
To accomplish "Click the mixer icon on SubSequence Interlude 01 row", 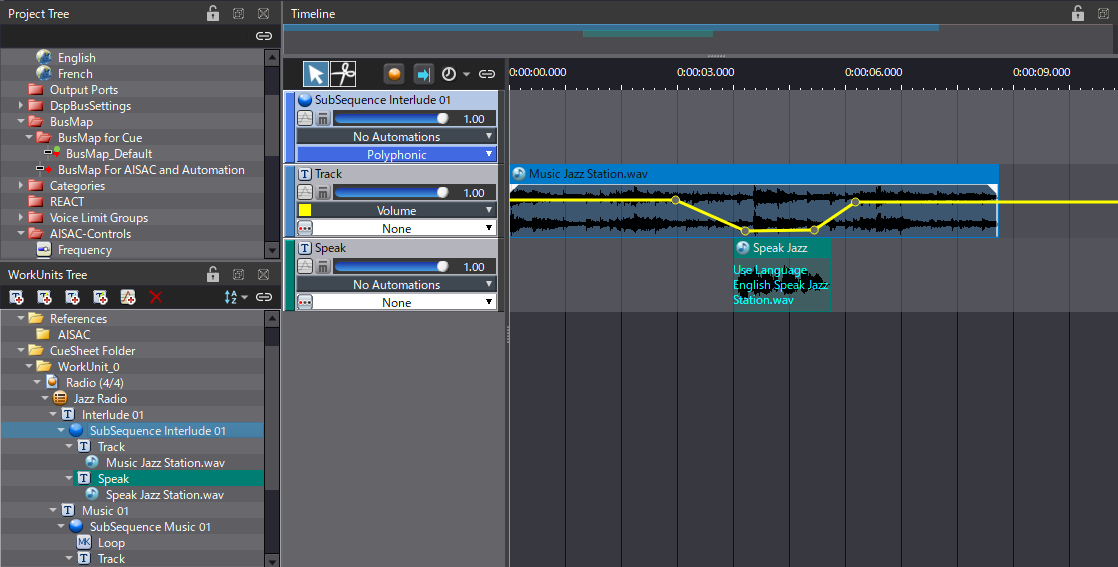I will (x=323, y=118).
